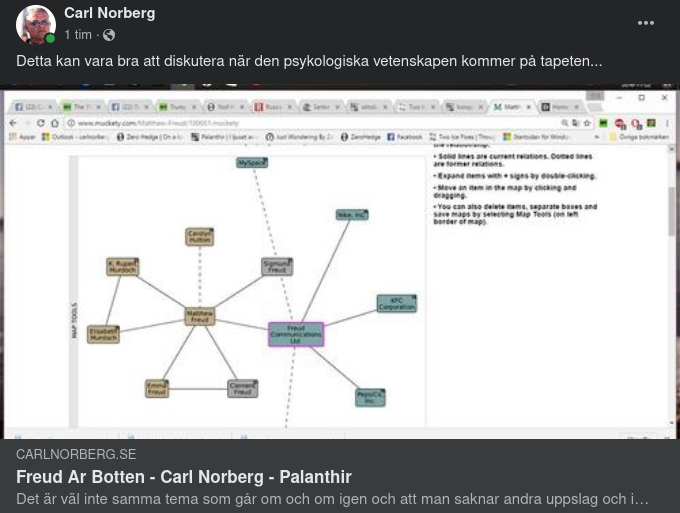The height and width of the screenshot is (513, 680).
Task: Click the Sigmund Freud node
Action: click(x=277, y=267)
